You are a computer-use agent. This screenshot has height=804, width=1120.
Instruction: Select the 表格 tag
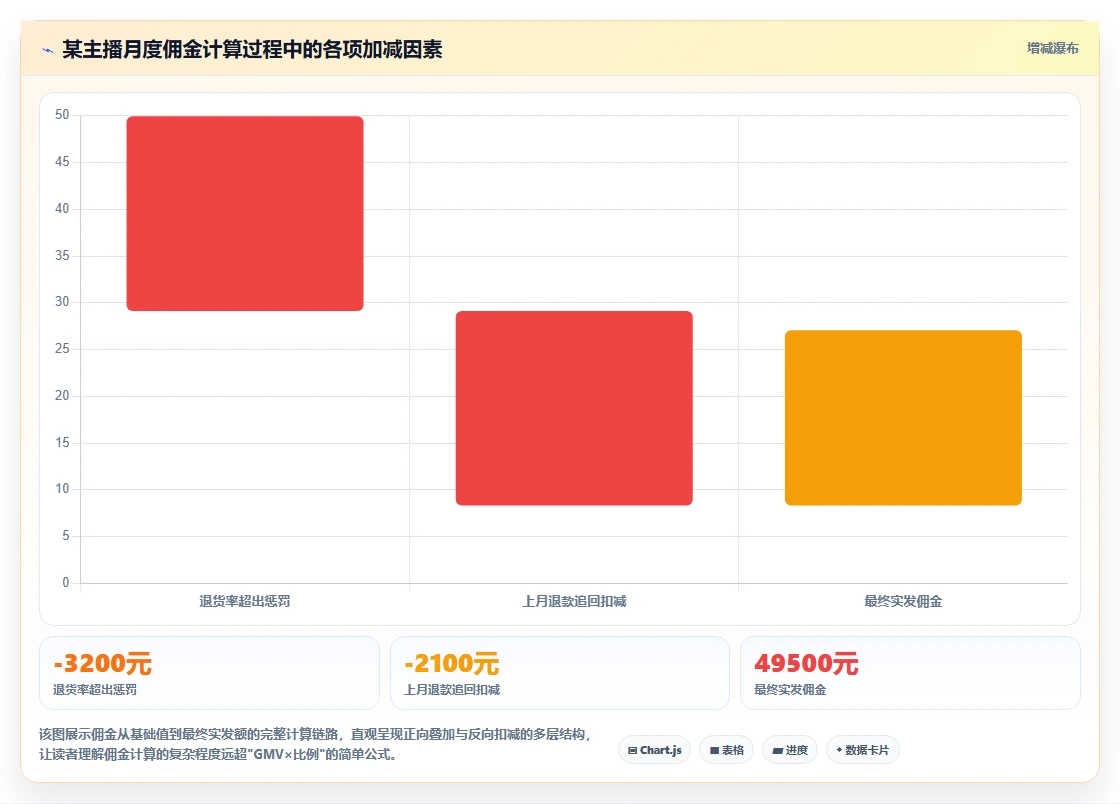pyautogui.click(x=726, y=750)
